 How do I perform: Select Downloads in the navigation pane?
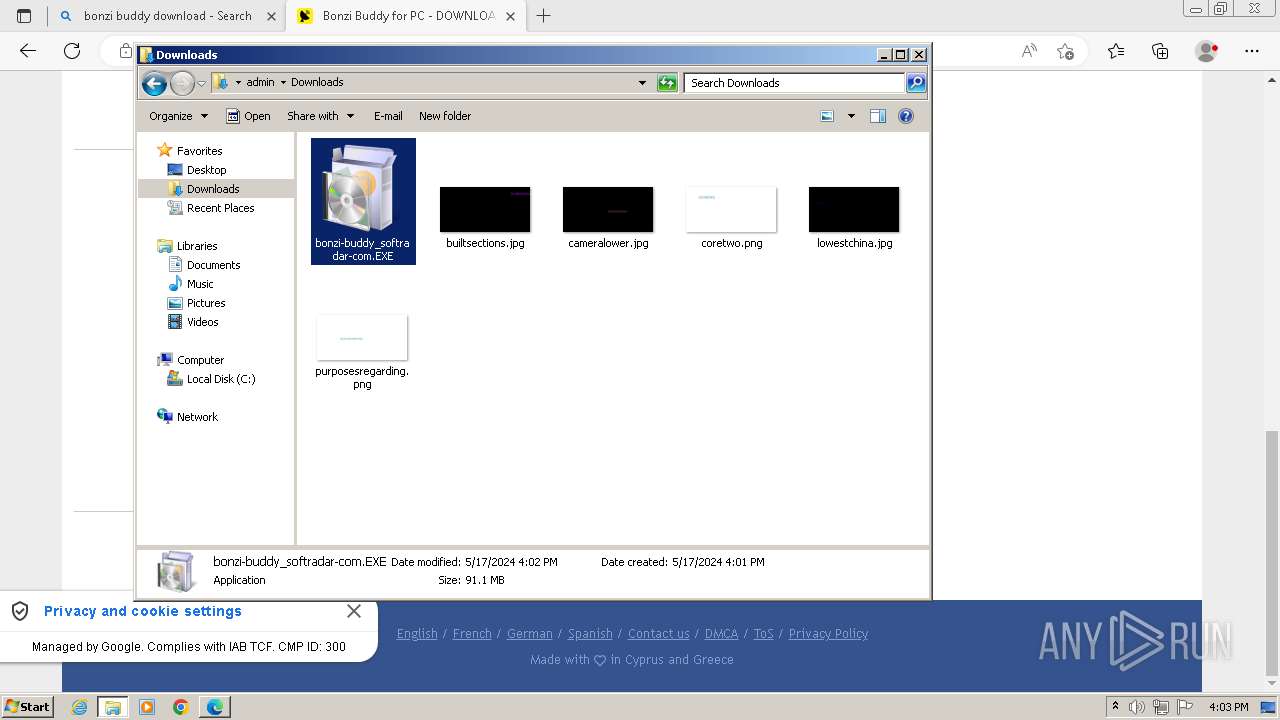213,189
